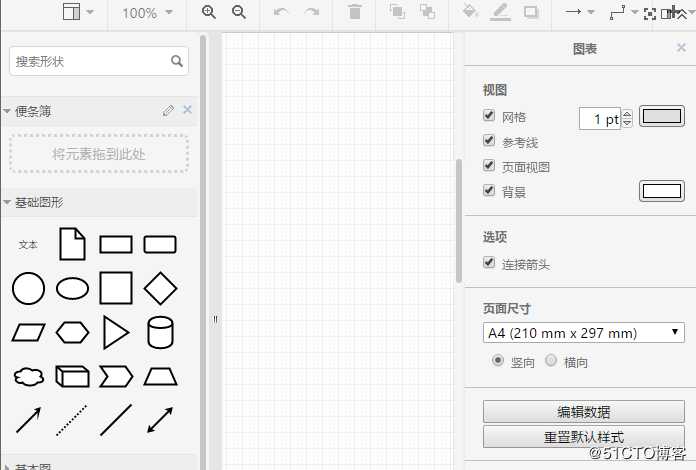
Task: Click the zoom out magnifier
Action: click(239, 12)
